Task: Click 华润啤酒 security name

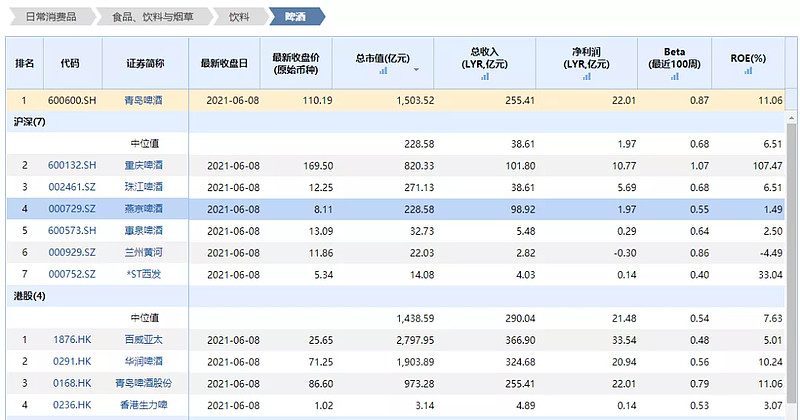Action: pyautogui.click(x=144, y=361)
